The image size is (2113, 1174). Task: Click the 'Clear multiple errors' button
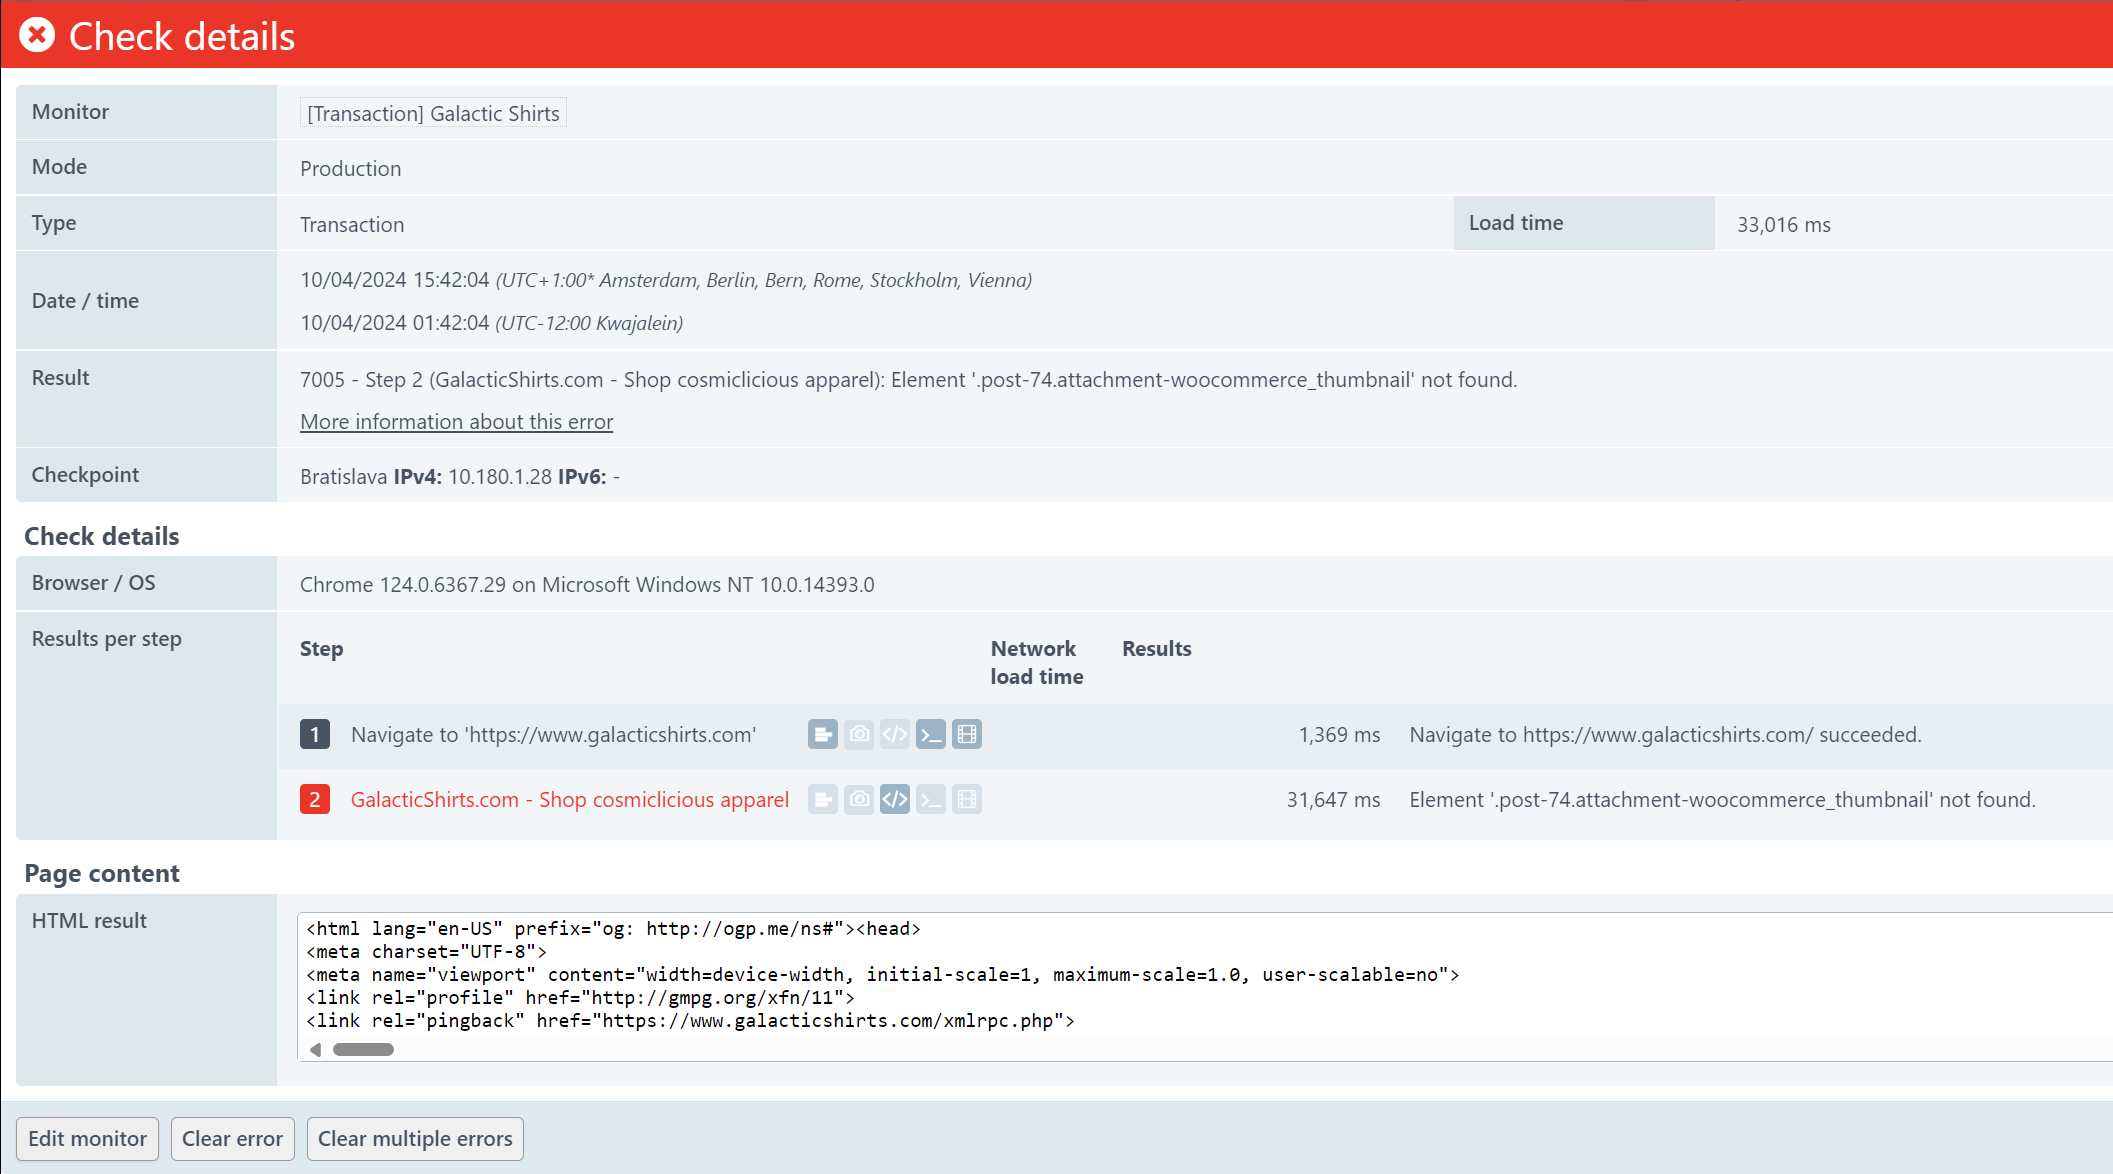pyautogui.click(x=416, y=1138)
